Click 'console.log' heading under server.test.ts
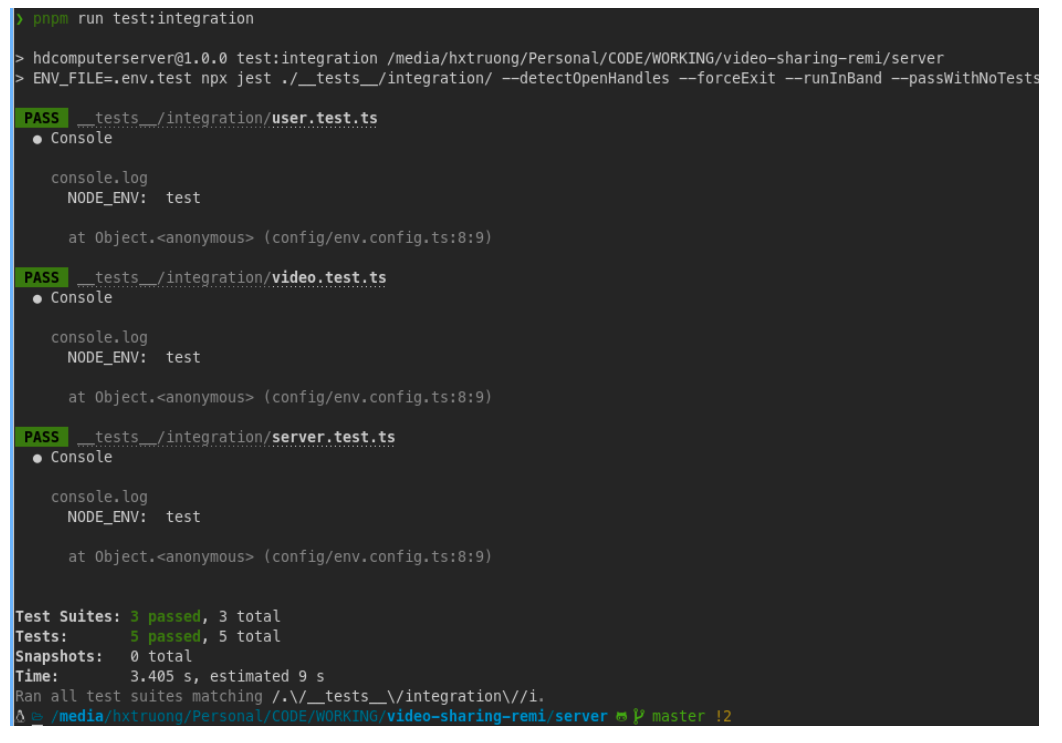This screenshot has height=743, width=1062. click(99, 497)
